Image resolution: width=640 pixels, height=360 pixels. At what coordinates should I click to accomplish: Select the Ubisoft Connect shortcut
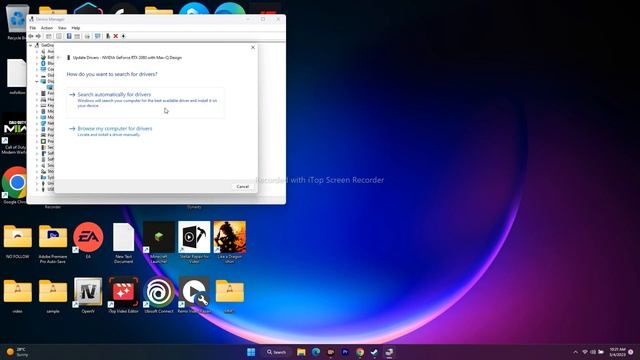tap(159, 296)
